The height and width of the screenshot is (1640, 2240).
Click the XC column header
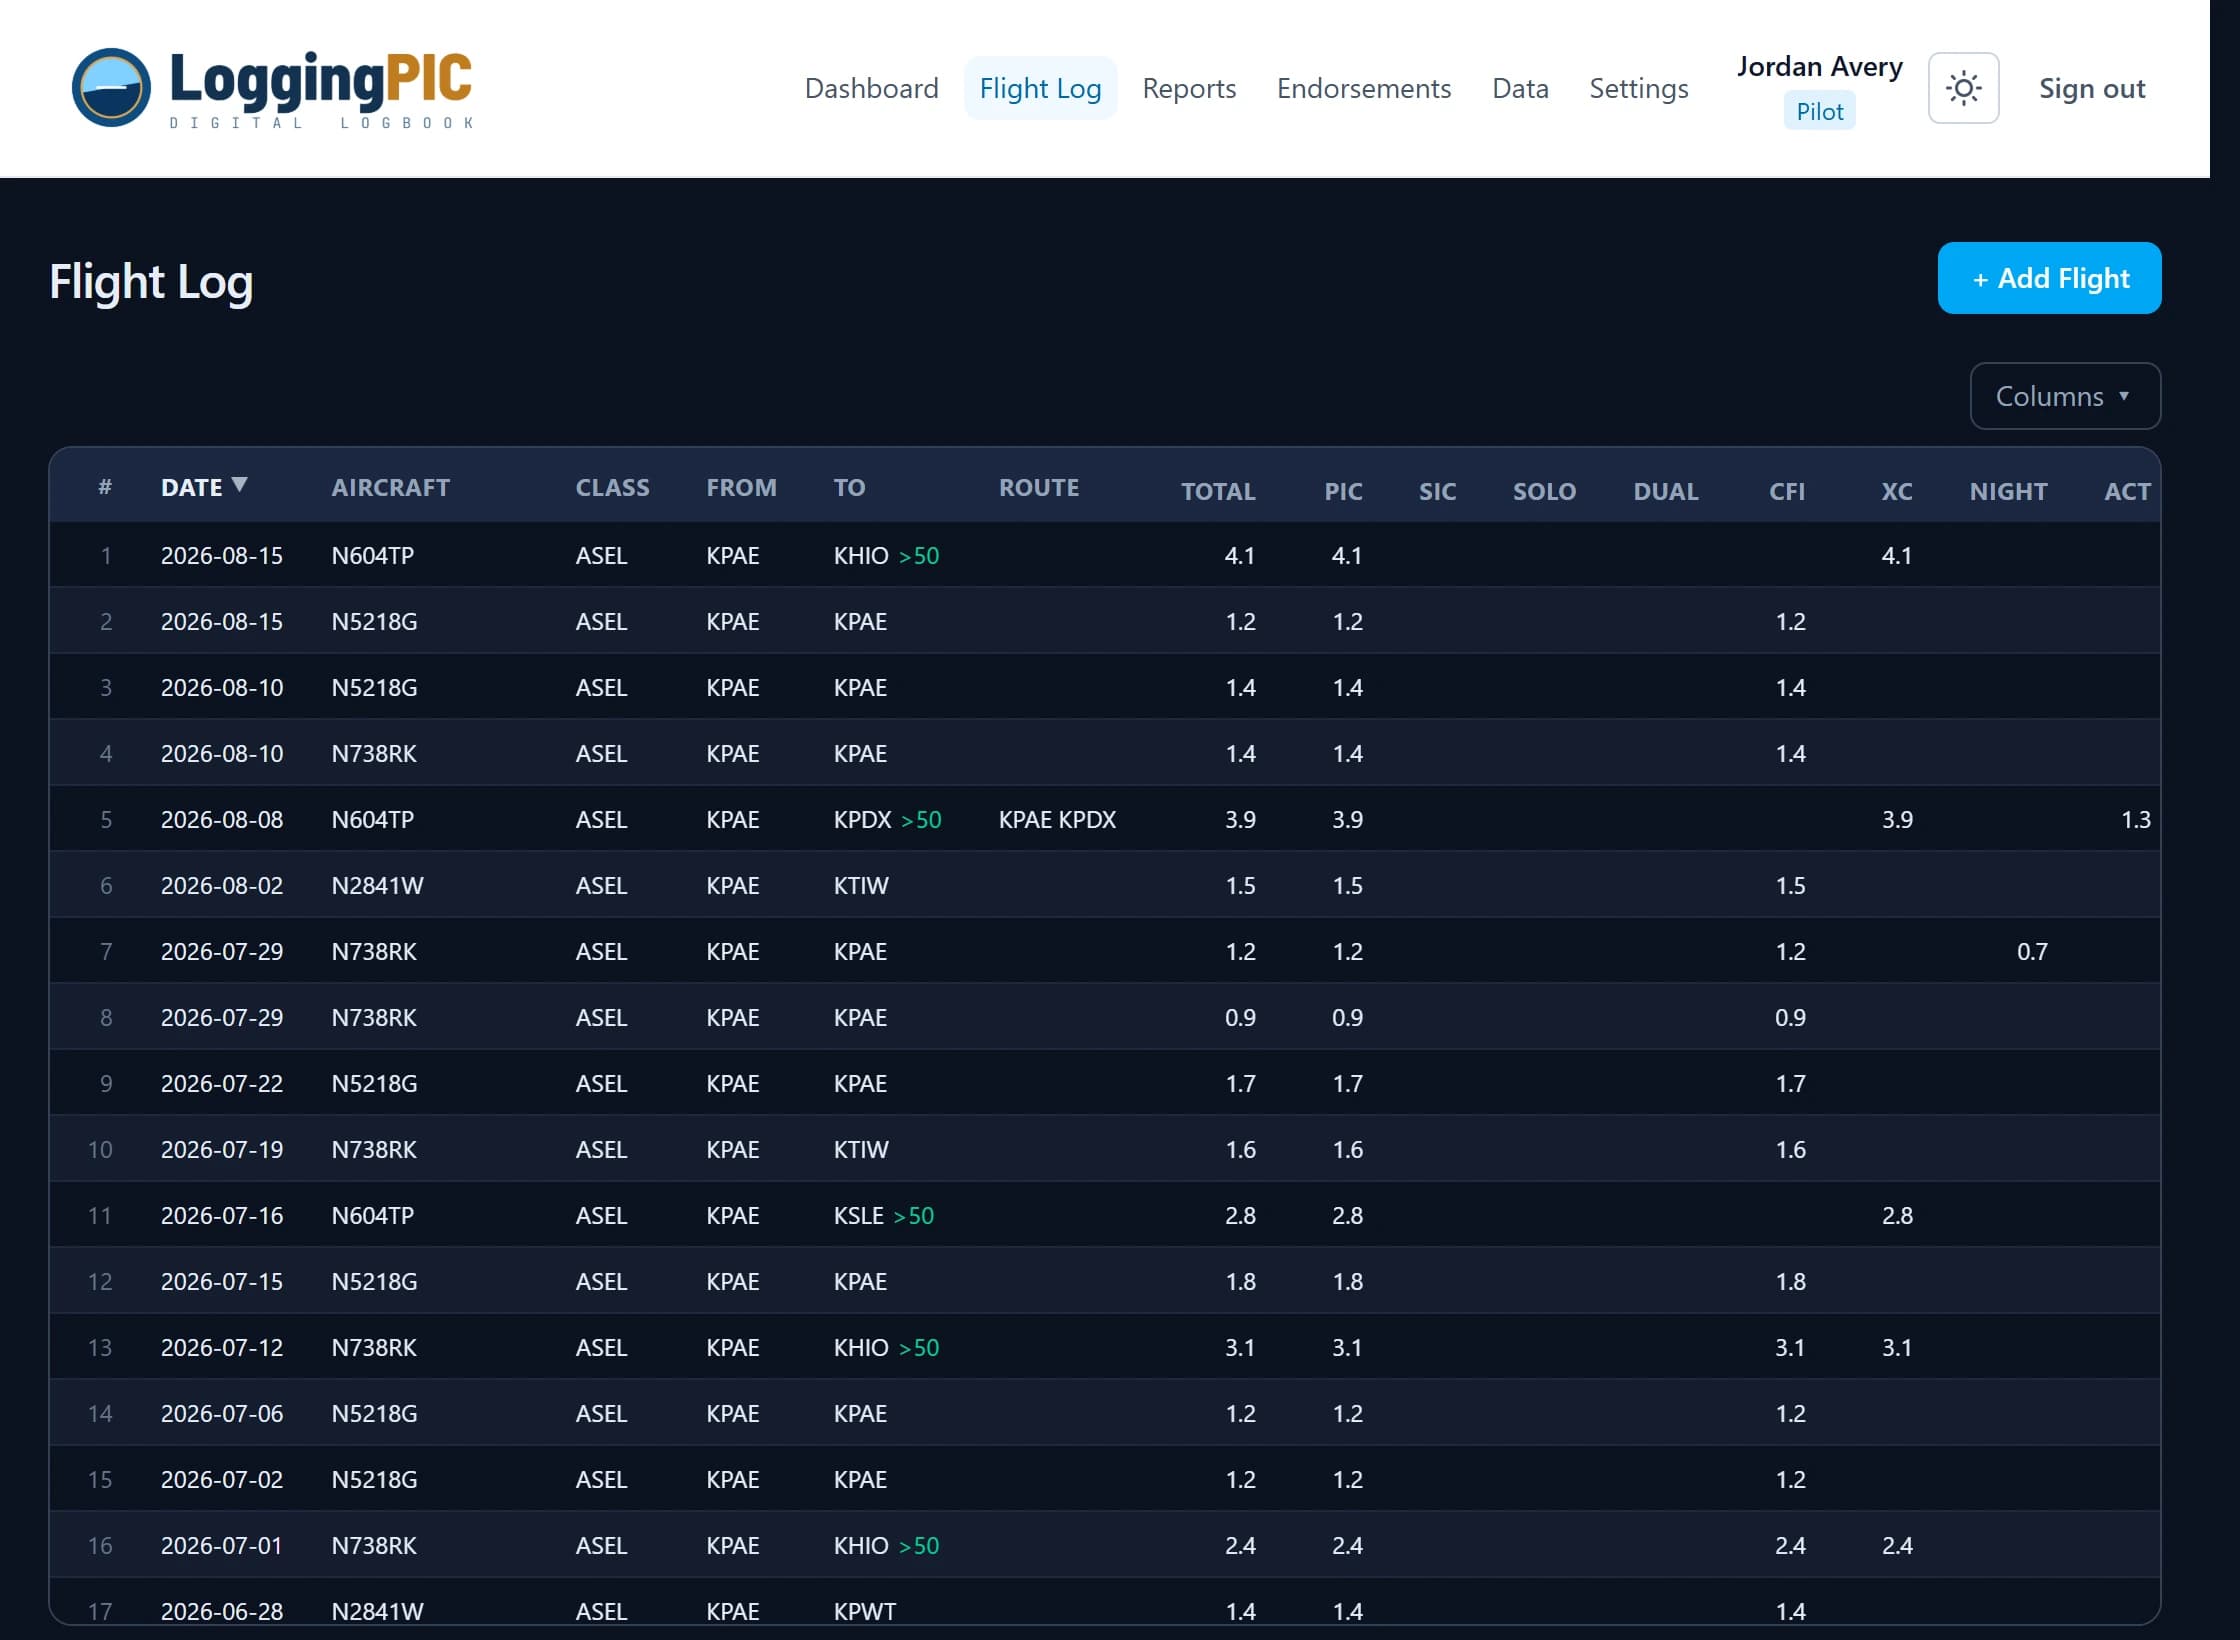point(1897,491)
